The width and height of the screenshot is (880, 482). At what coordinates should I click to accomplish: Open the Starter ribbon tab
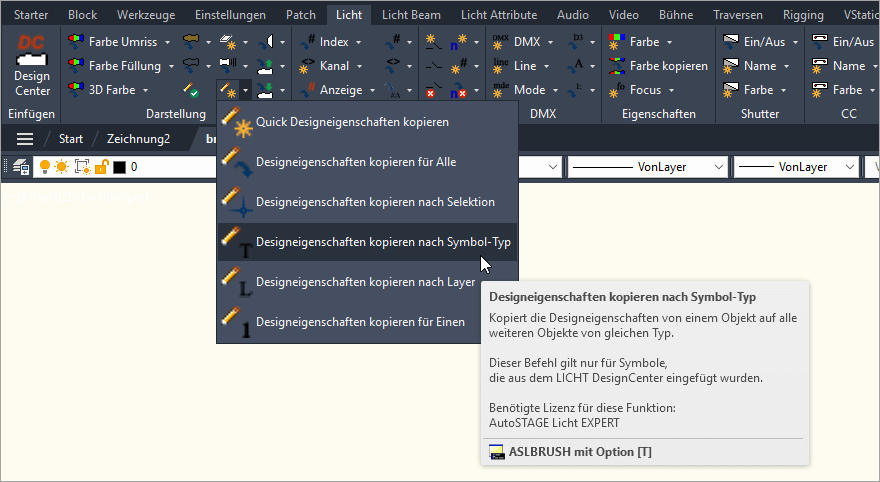click(31, 15)
